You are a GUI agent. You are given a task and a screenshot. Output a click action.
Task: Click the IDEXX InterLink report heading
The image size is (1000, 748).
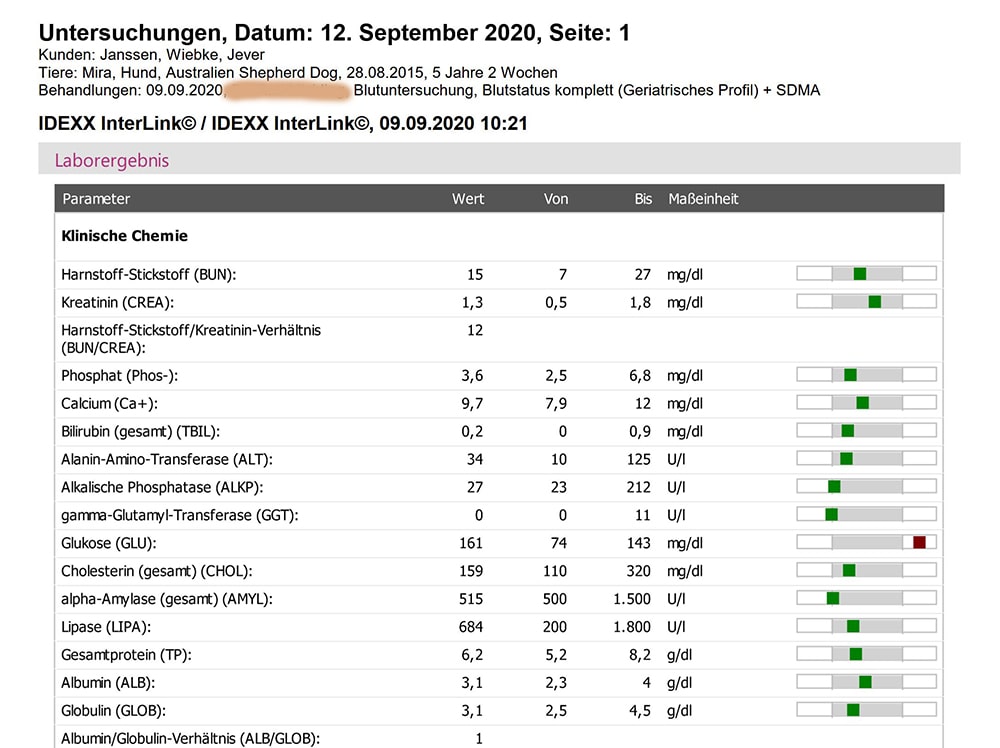point(282,124)
